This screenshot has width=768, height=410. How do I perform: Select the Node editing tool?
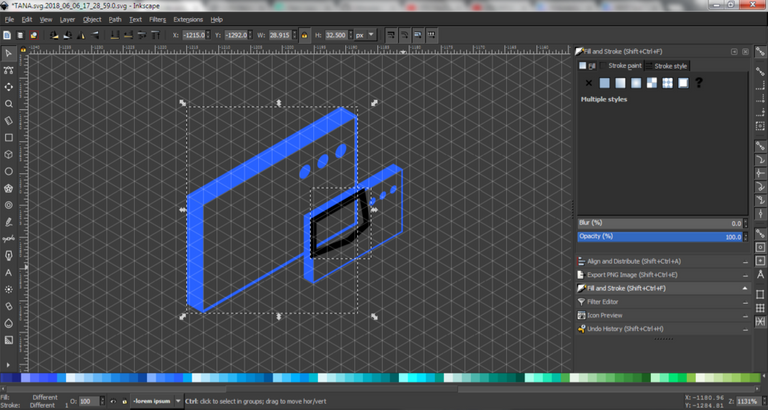[8, 69]
